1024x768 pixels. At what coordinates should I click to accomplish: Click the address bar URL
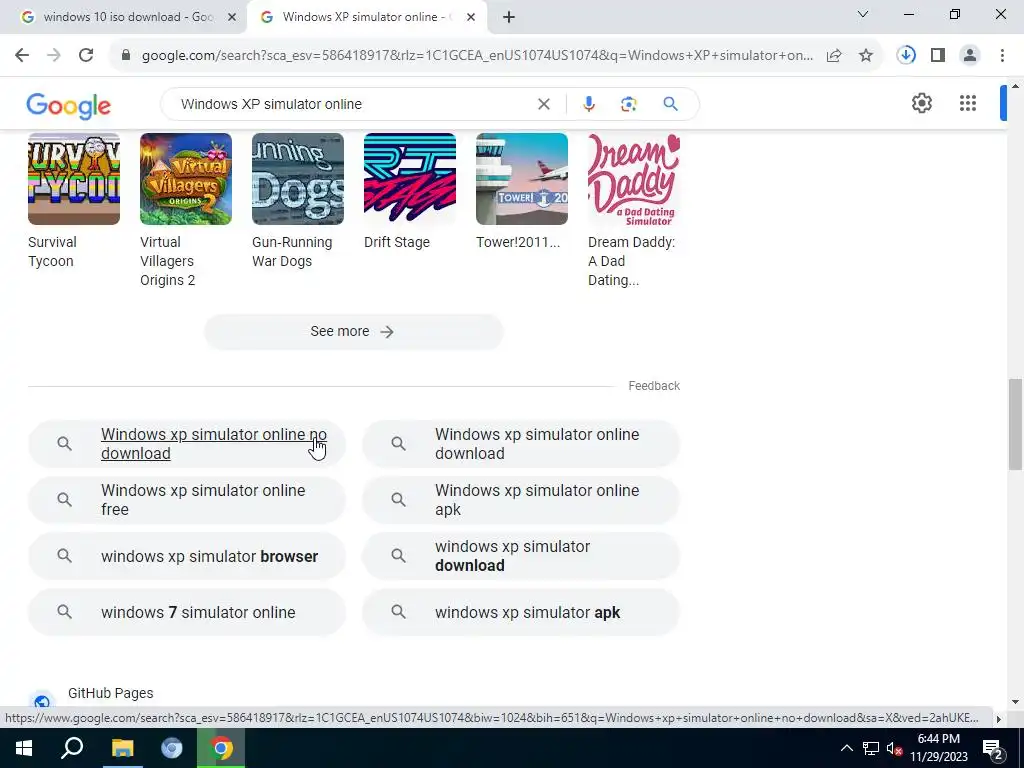[x=477, y=56]
